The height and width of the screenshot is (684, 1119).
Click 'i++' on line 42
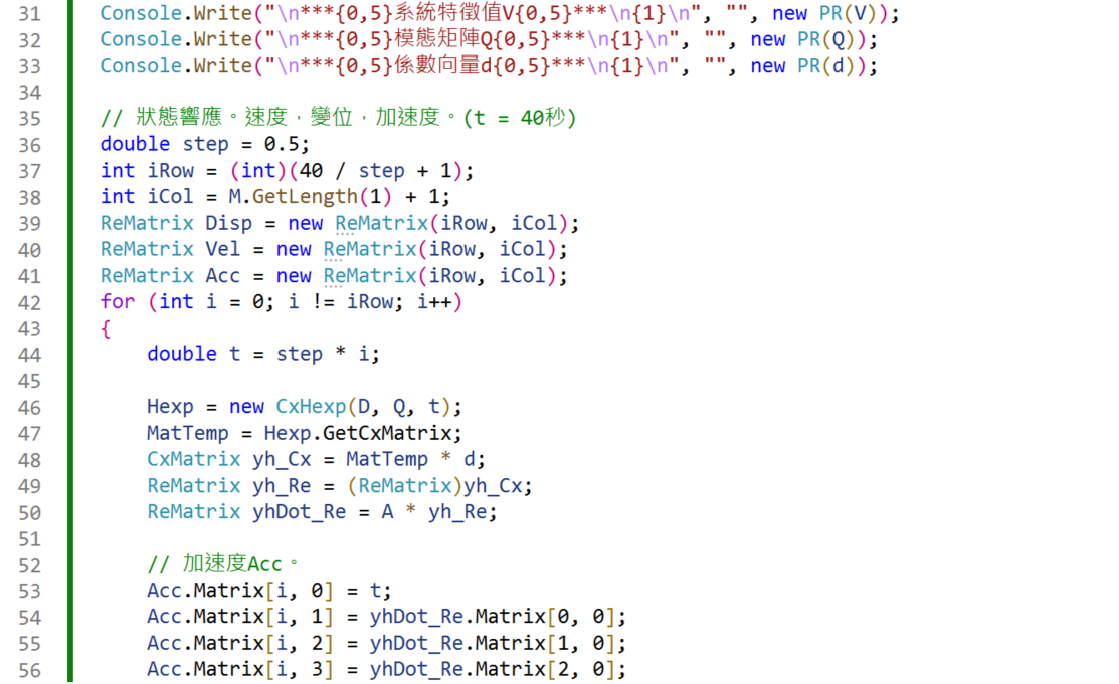[x=434, y=301]
